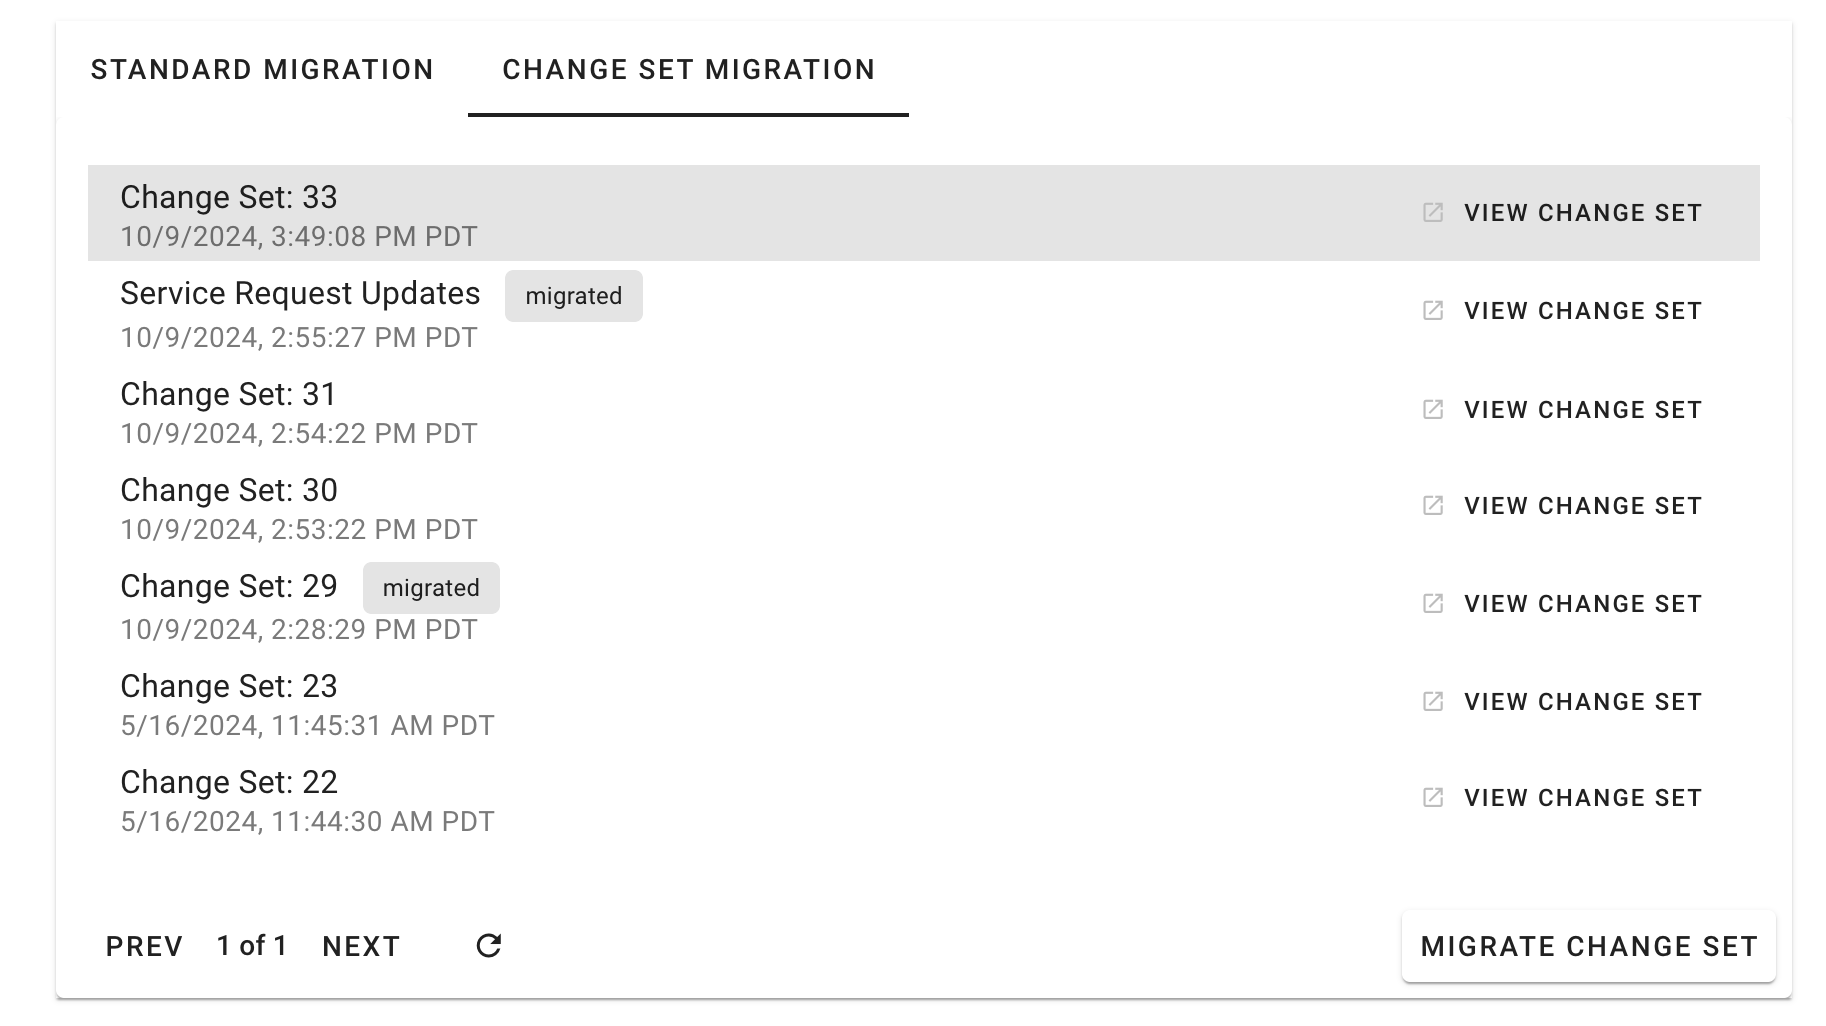The image size is (1826, 1026).
Task: Click the refresh icon beside pagination
Action: 488,946
